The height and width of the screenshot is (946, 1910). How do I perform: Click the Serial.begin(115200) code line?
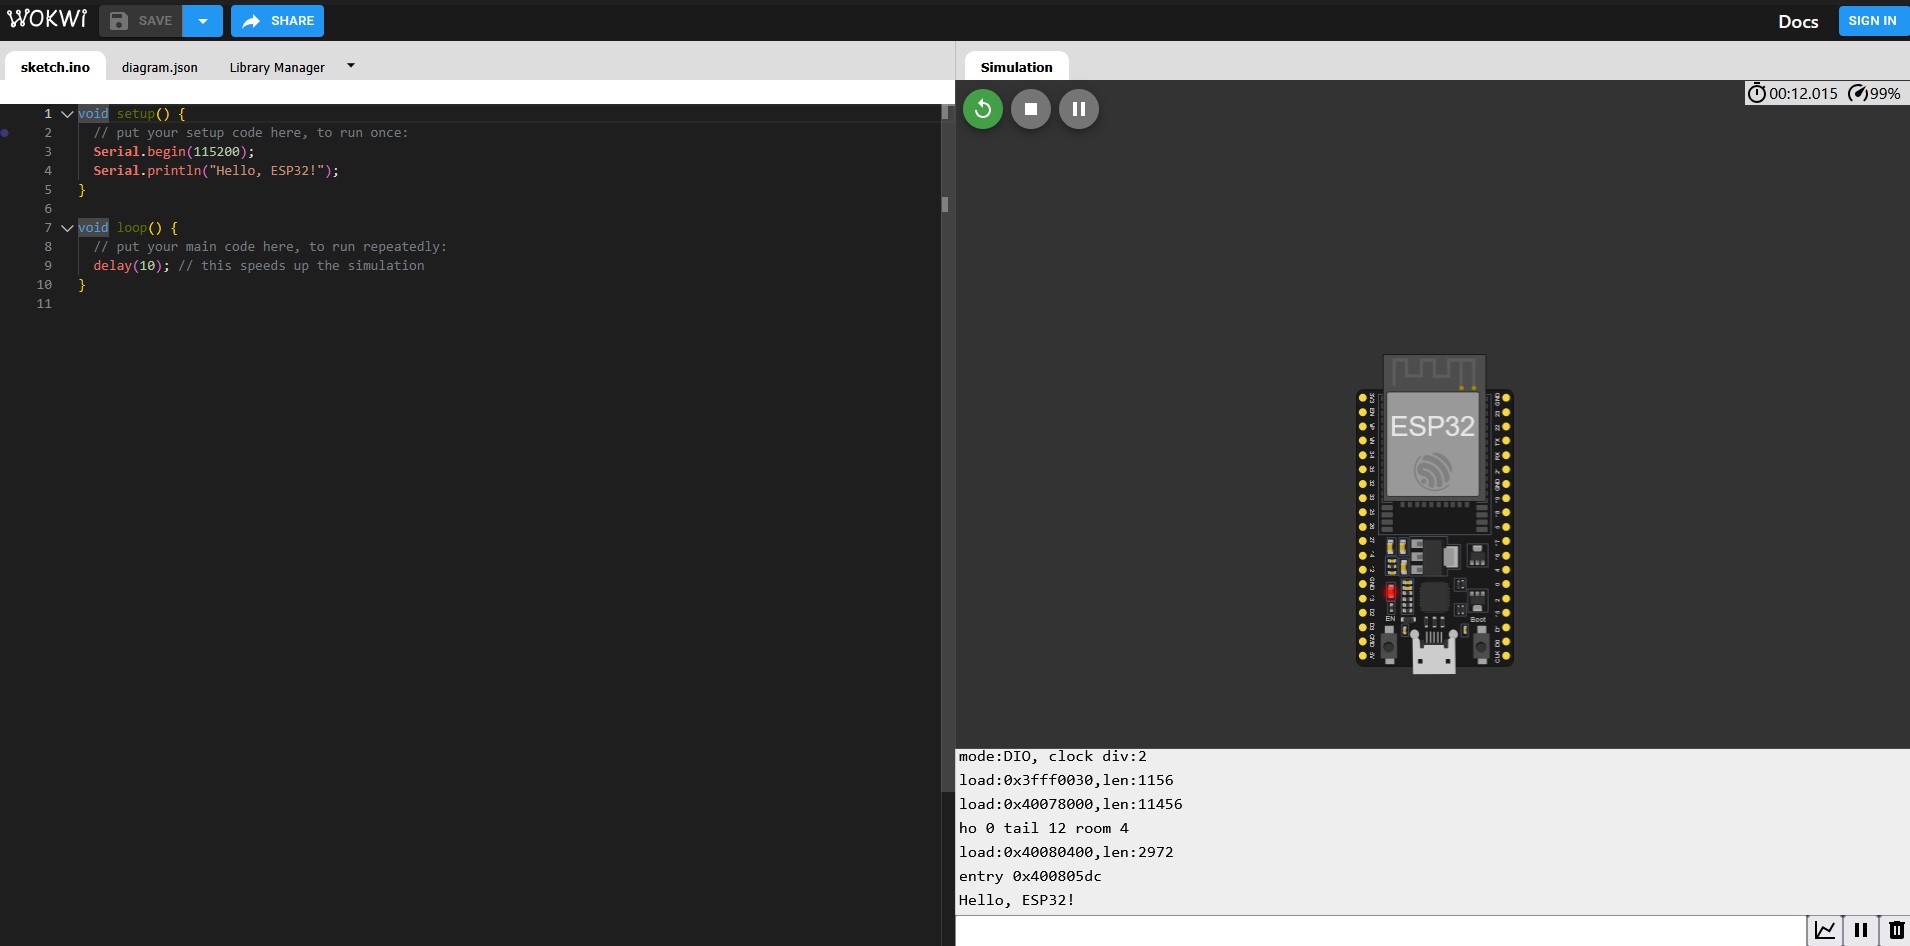pos(174,152)
